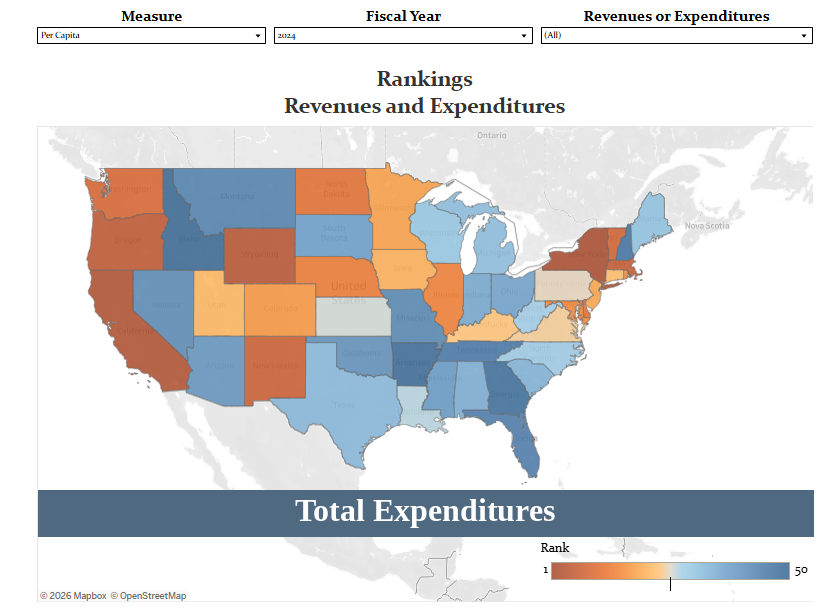
Task: Open the OpenStreetMap attribution link
Action: [x=148, y=596]
